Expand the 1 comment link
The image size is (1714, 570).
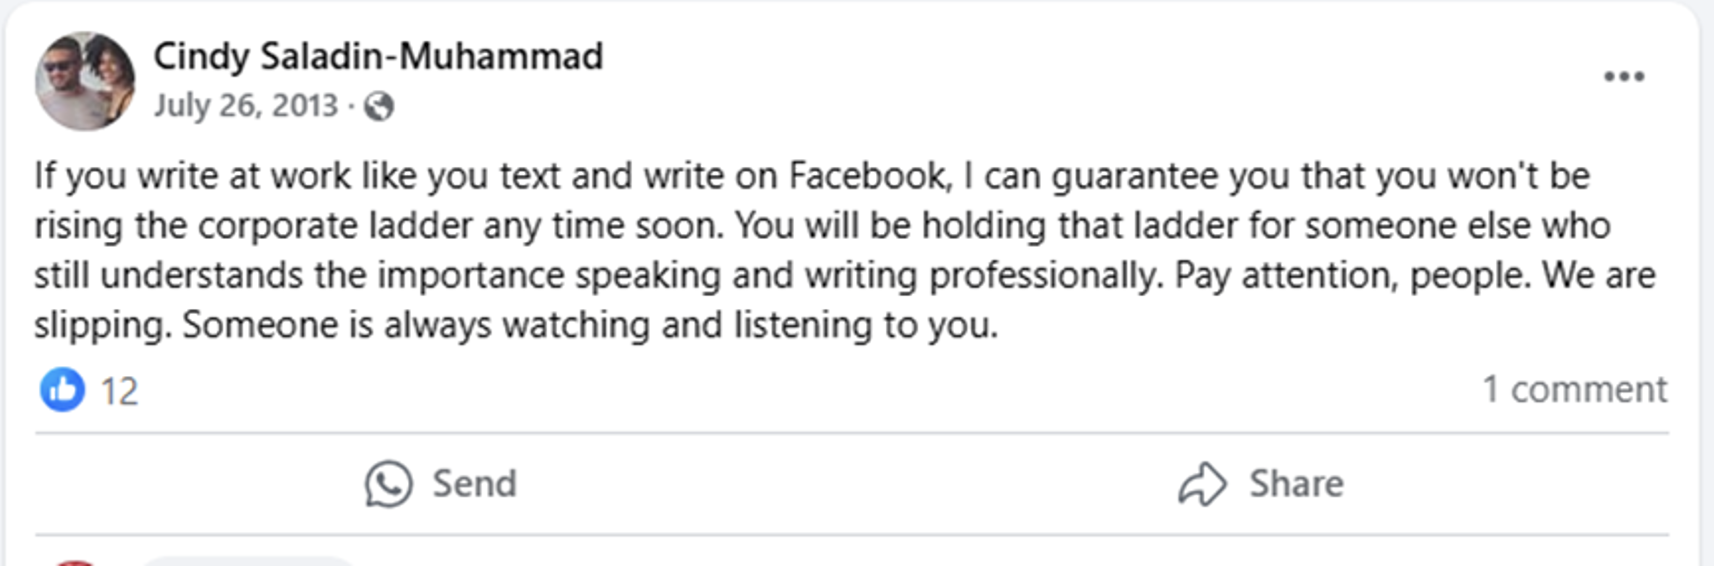1574,389
